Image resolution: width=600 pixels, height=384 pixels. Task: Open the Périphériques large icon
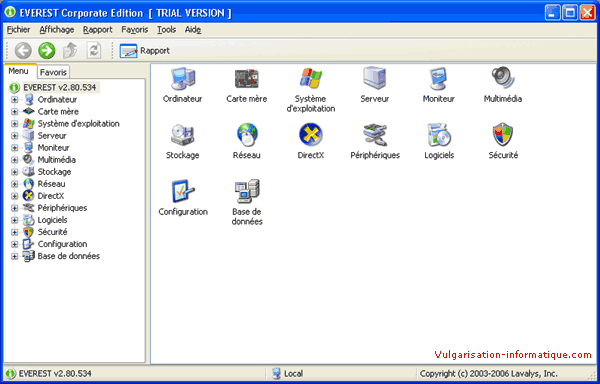coord(375,135)
